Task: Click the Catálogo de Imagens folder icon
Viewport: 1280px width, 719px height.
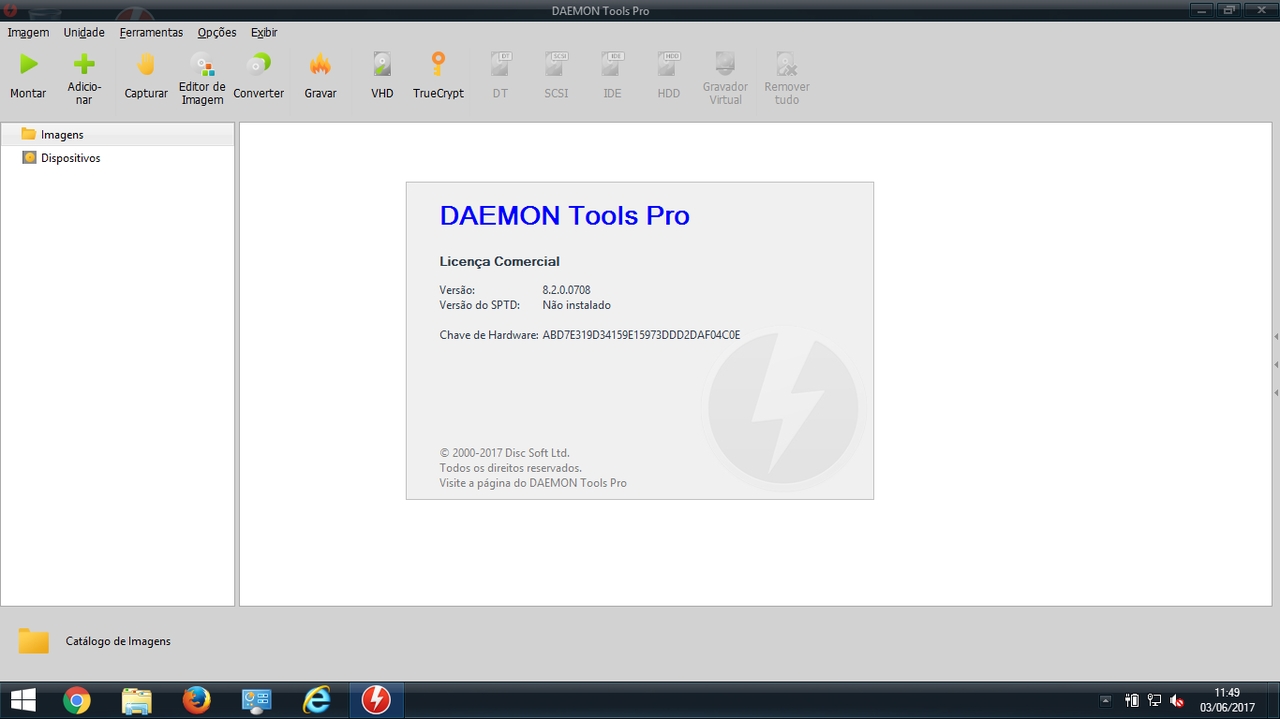Action: [33, 641]
